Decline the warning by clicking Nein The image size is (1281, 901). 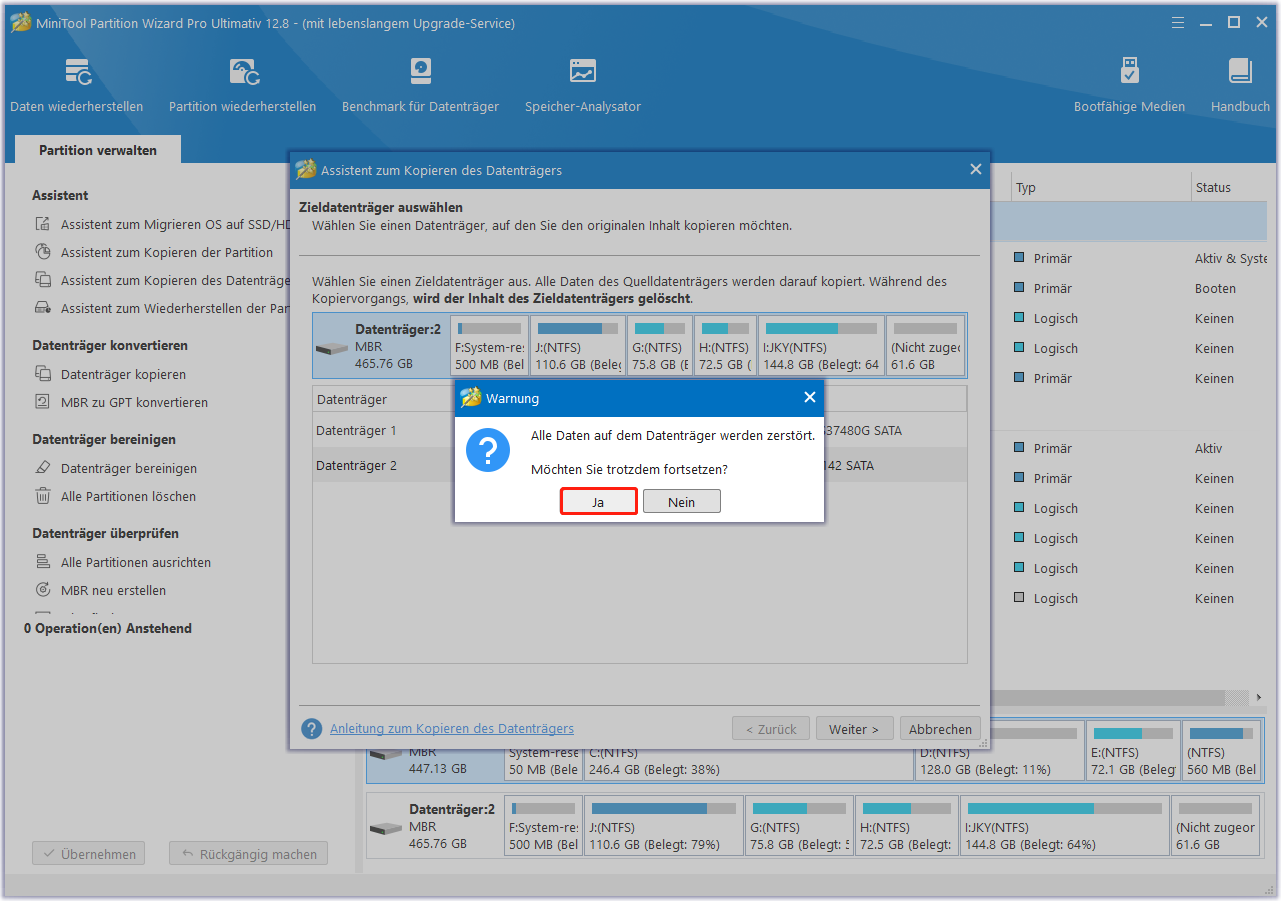coord(681,502)
